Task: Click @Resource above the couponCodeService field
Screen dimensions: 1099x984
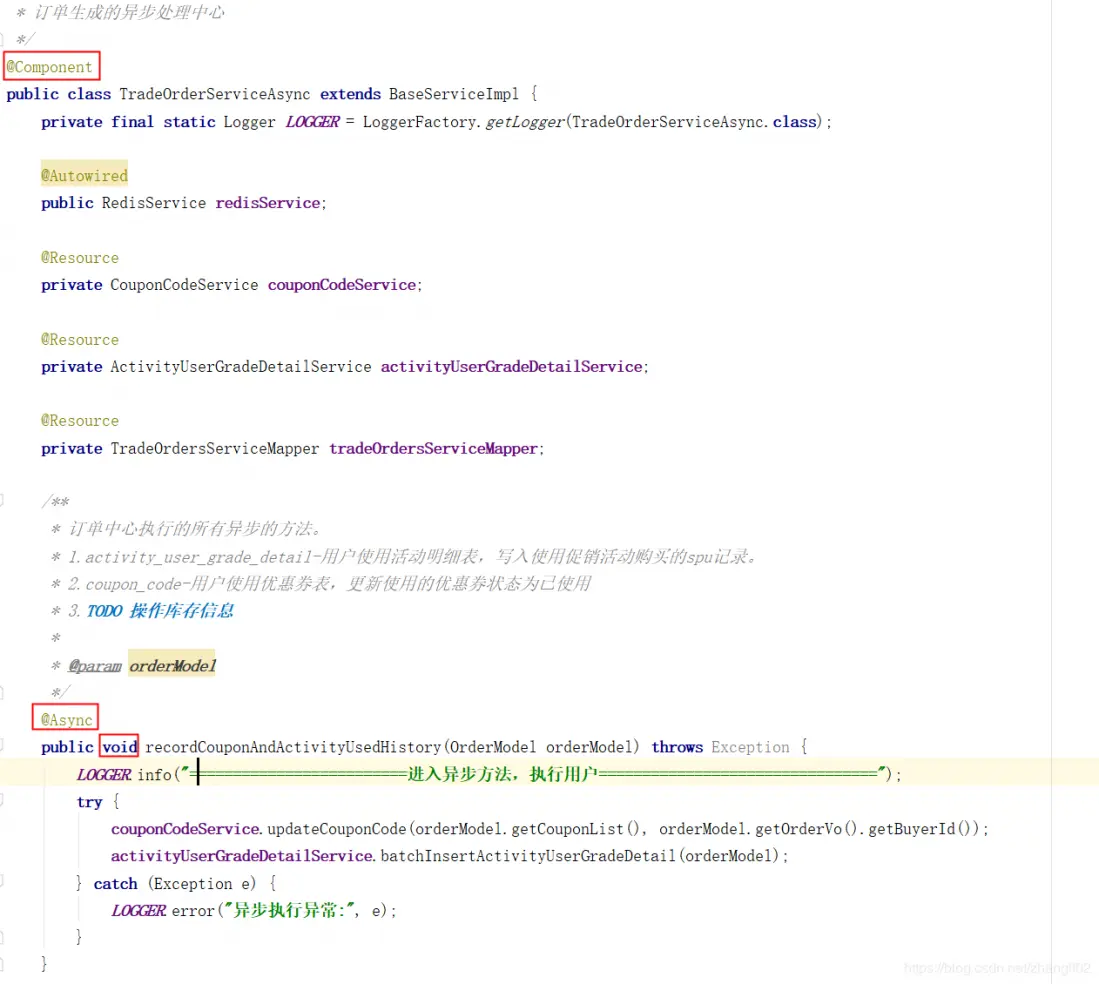Action: pyautogui.click(x=80, y=258)
